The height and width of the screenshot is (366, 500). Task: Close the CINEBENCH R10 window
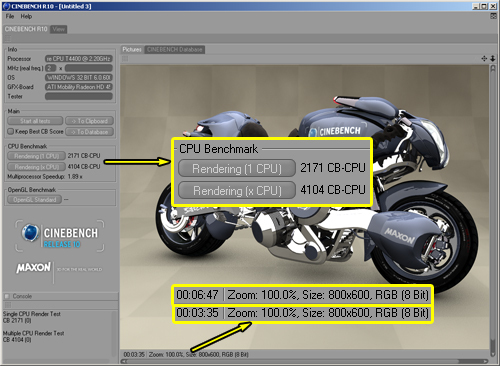(493, 6)
